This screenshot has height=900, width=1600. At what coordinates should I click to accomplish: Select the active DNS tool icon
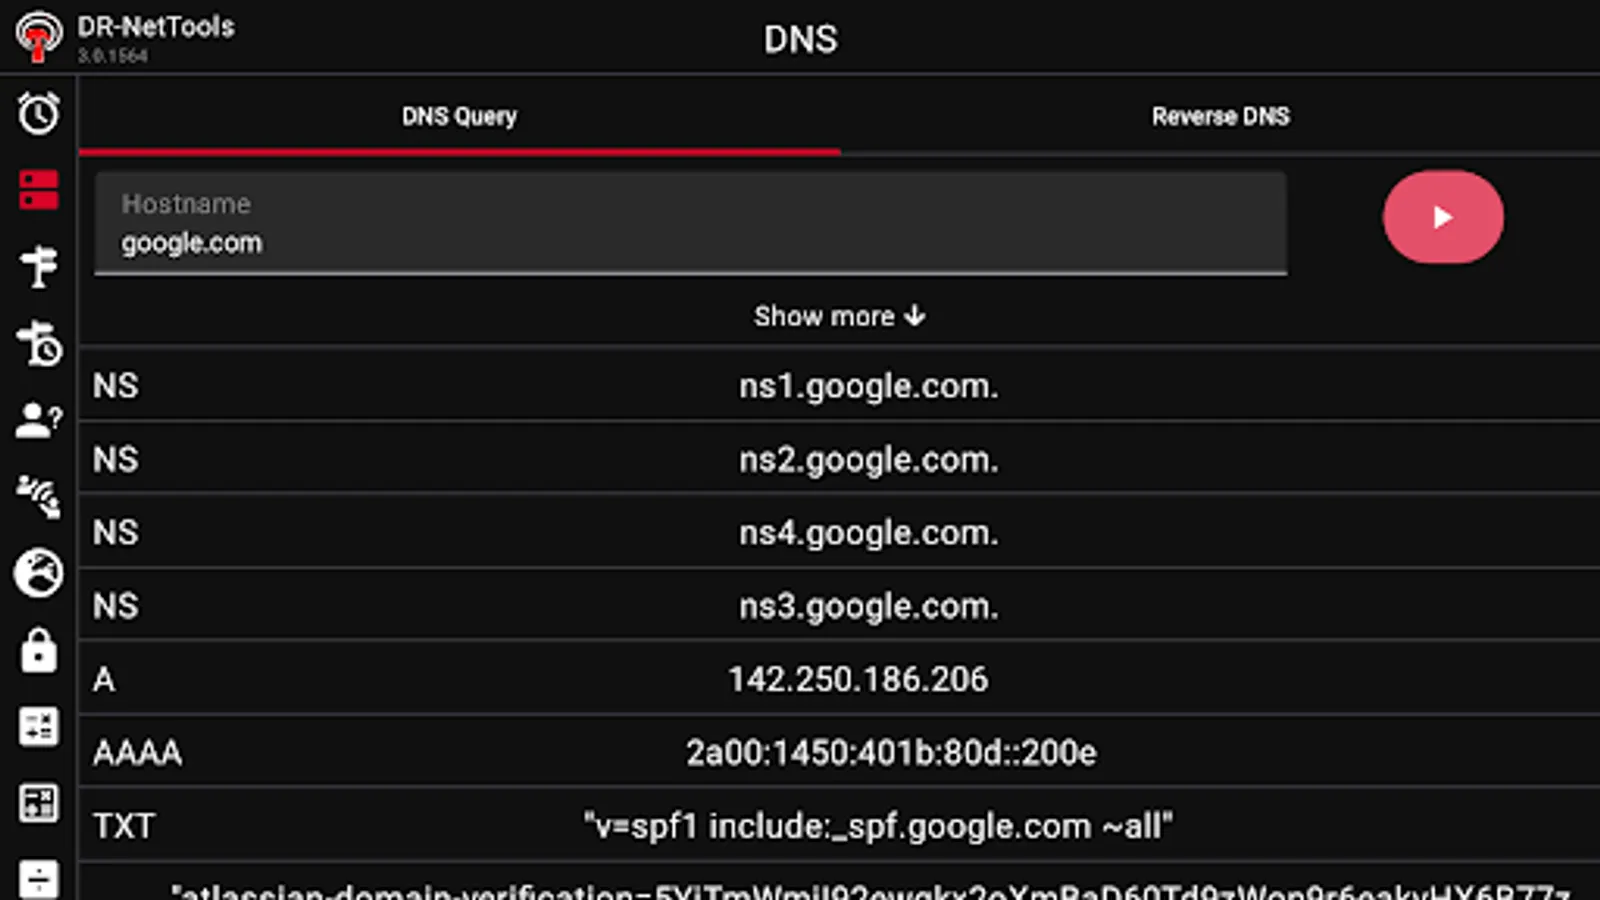coord(38,190)
